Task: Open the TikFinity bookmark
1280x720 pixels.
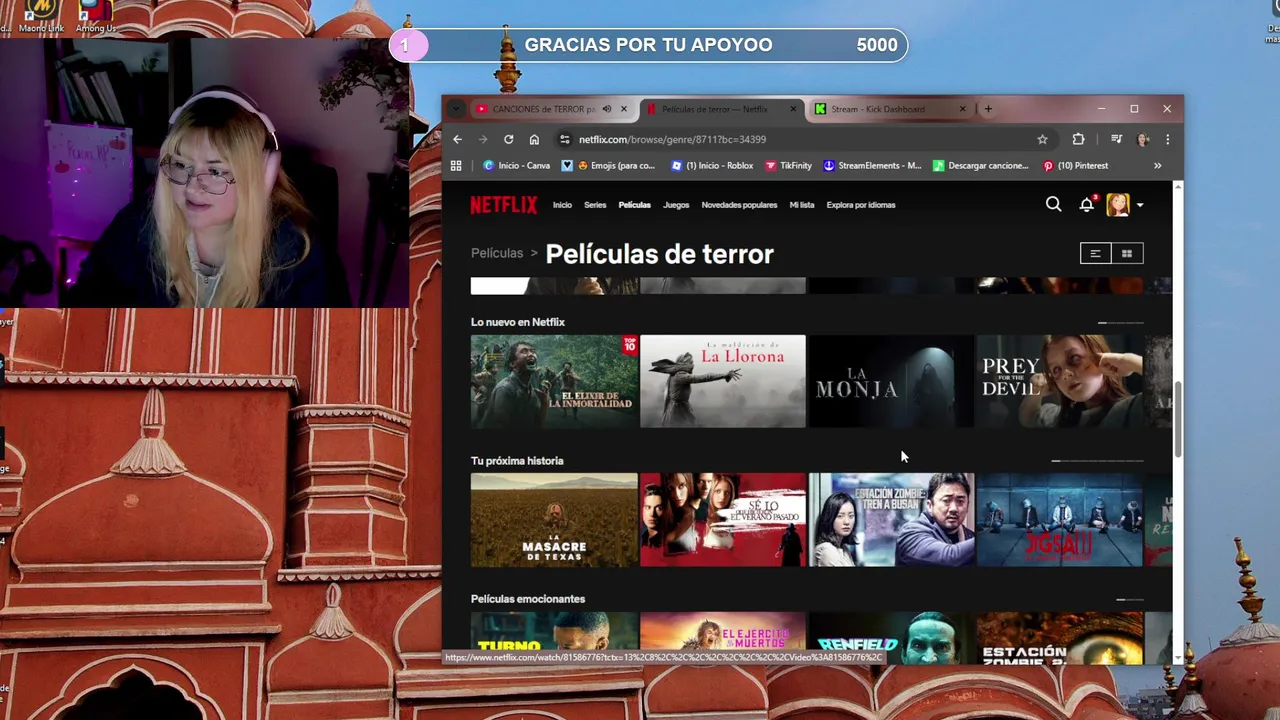Action: [x=788, y=165]
